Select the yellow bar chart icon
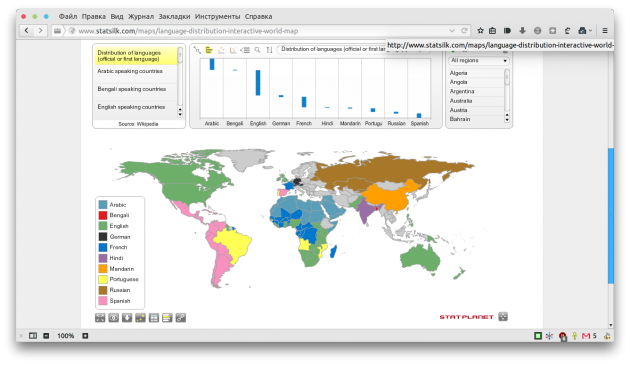630x365 pixels. 209,50
